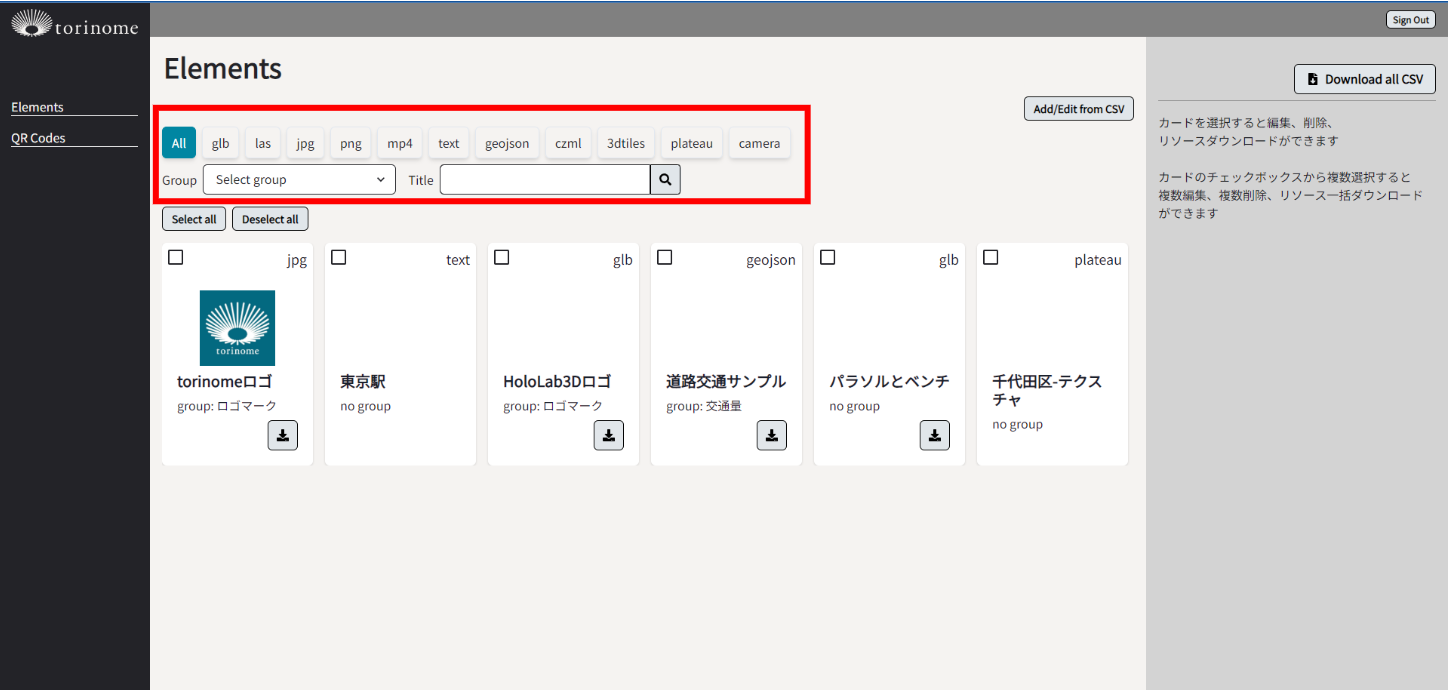
Task: Download the torinomeロゴ jpg resource
Action: tap(282, 435)
